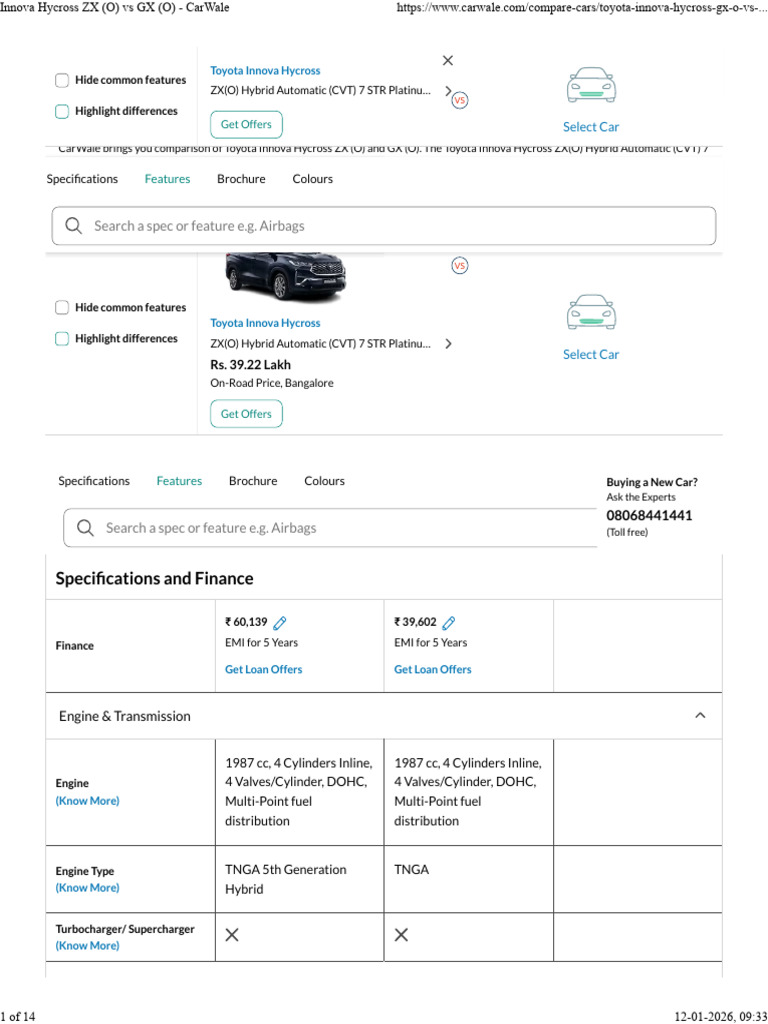Open variant chevron beside lower ZX(O) Hybrid text

pyautogui.click(x=448, y=344)
